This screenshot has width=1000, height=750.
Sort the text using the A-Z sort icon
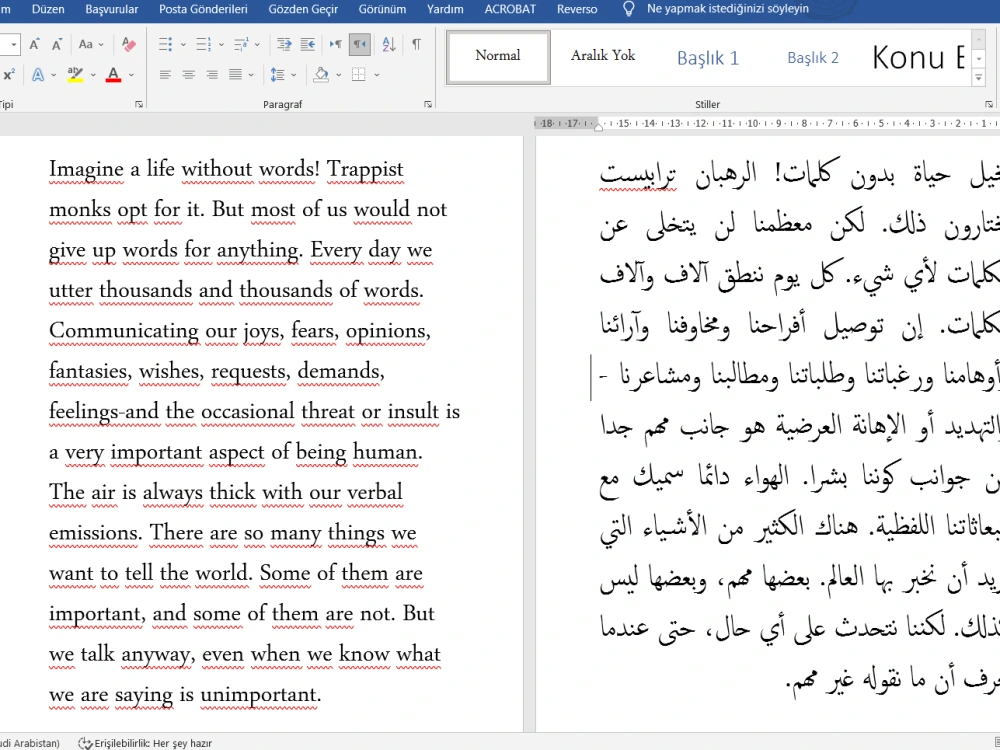pyautogui.click(x=388, y=44)
